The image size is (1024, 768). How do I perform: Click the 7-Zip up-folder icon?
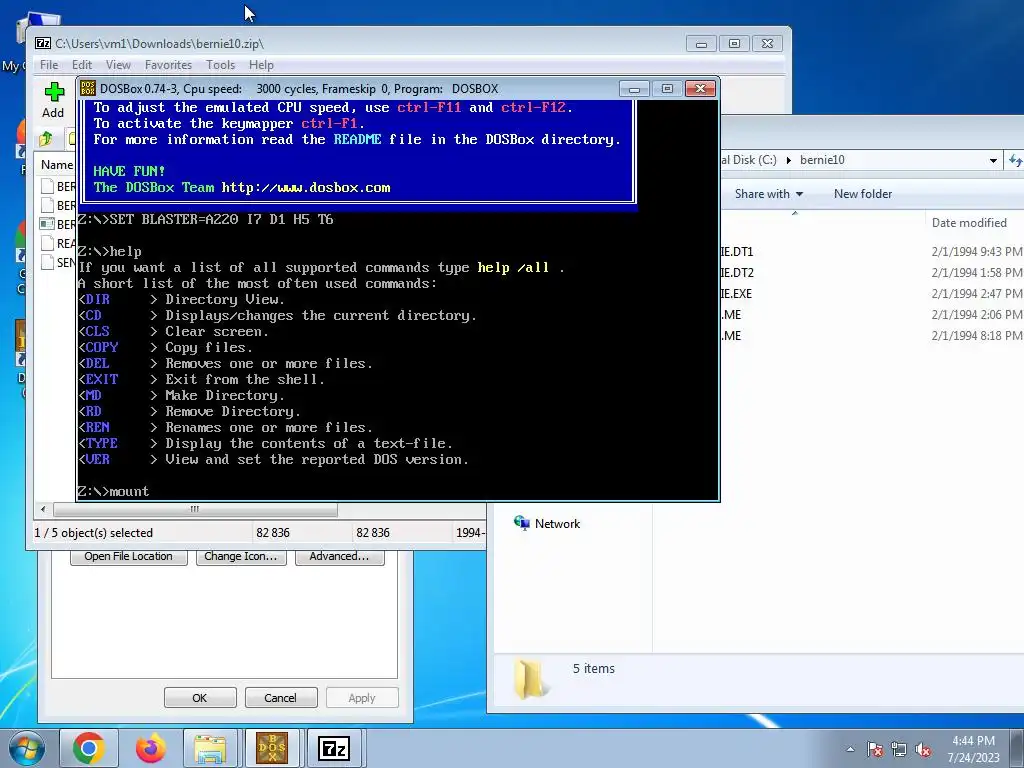coord(46,138)
